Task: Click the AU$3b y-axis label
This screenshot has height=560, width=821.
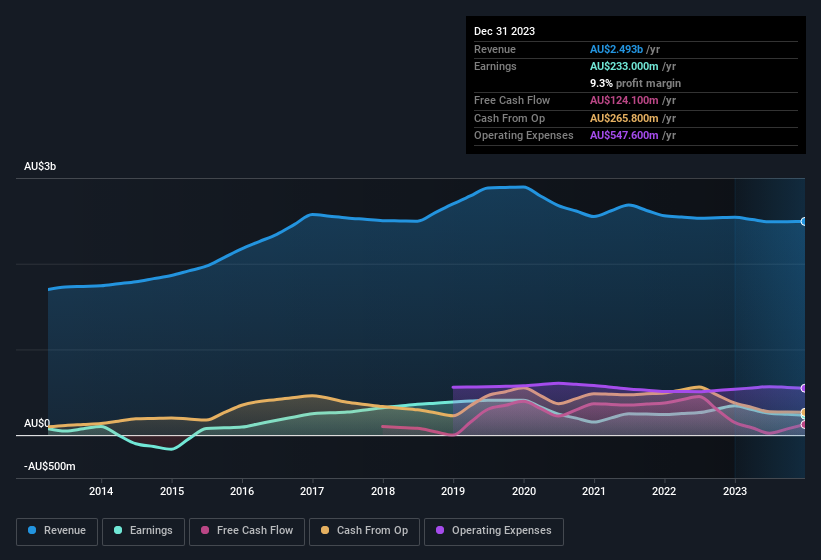Action: [40, 166]
